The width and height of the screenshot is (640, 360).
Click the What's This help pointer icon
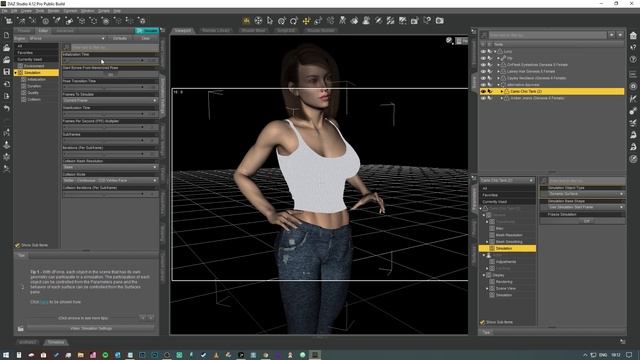[x=633, y=47]
